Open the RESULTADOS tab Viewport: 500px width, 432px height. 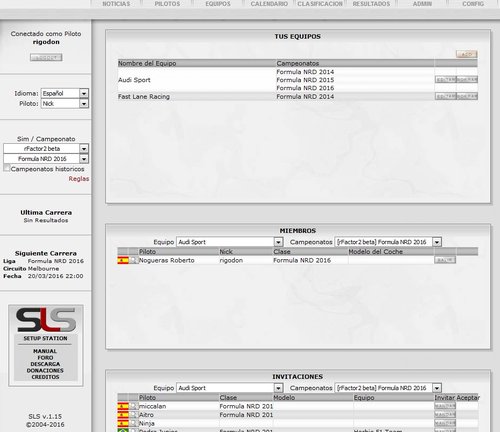[x=371, y=4]
